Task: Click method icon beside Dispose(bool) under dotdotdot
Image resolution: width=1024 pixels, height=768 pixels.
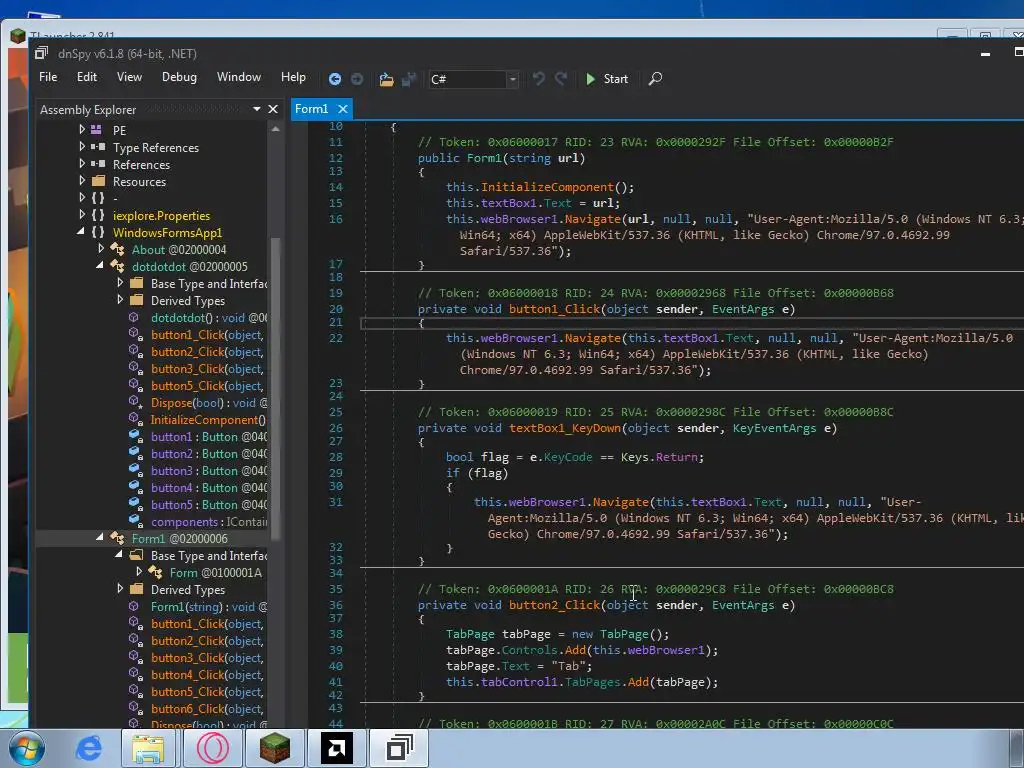Action: 135,402
